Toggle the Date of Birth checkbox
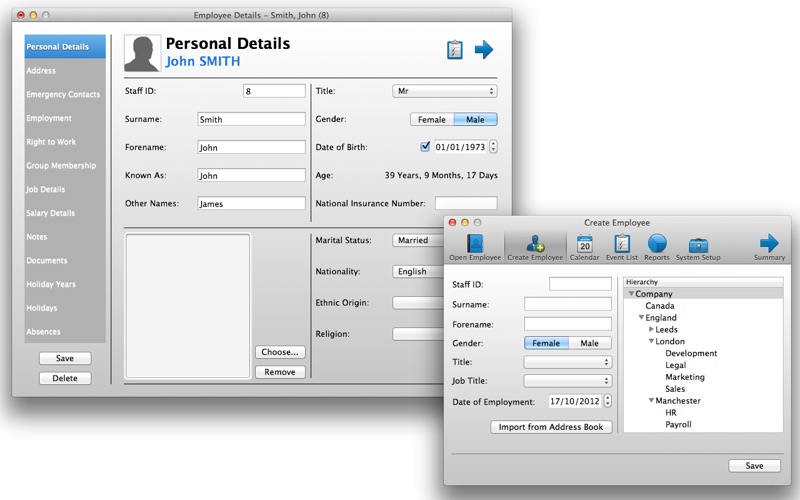This screenshot has height=500, width=800. 425,146
